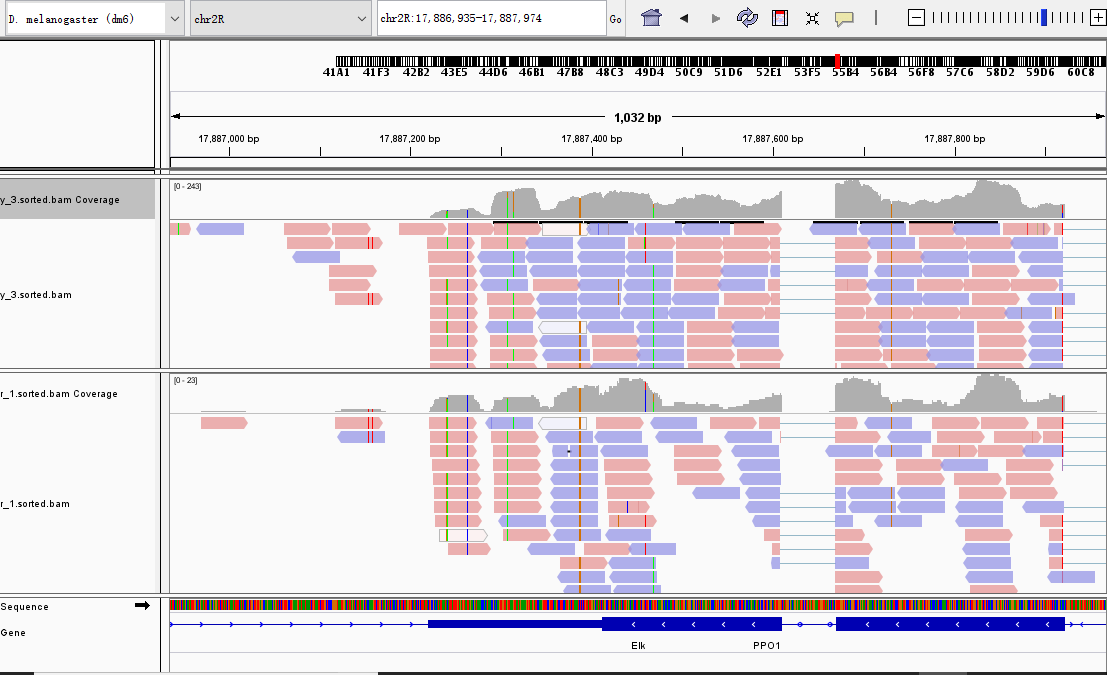Toggle the yellow popup behavior speech bubble
This screenshot has height=675, width=1107.
pos(844,18)
